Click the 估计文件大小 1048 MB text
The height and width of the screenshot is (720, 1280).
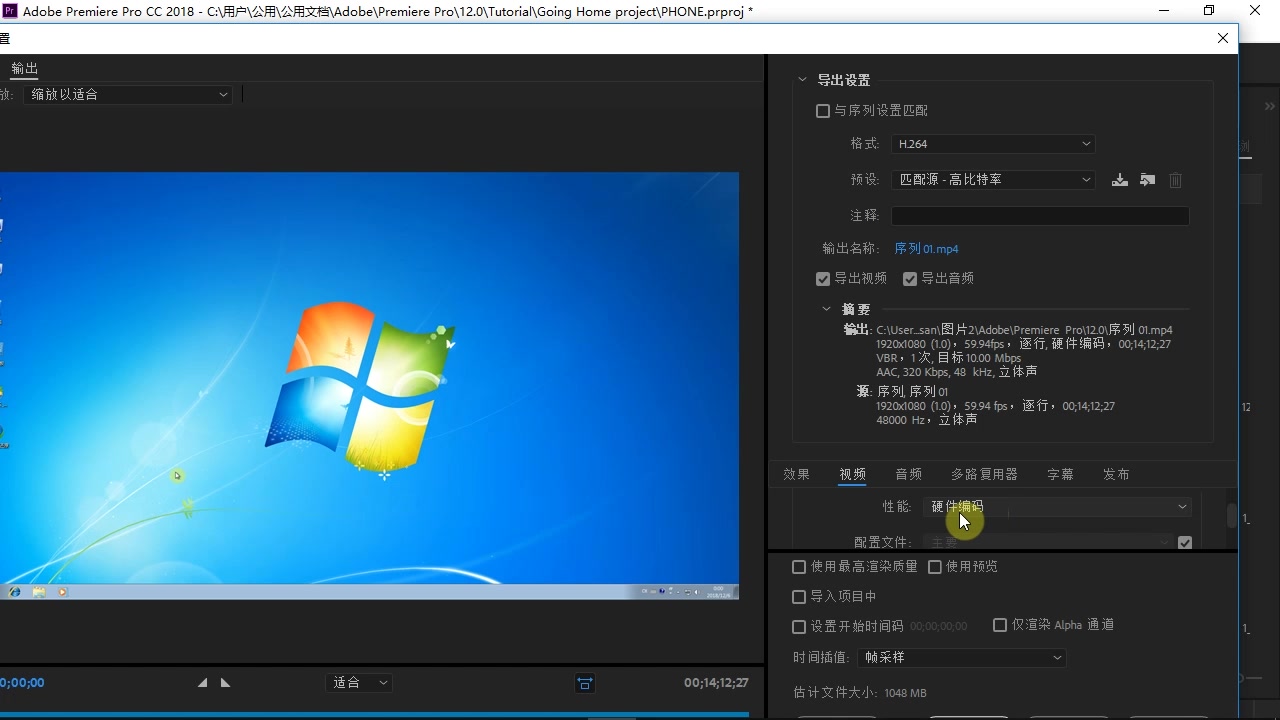pyautogui.click(x=860, y=693)
